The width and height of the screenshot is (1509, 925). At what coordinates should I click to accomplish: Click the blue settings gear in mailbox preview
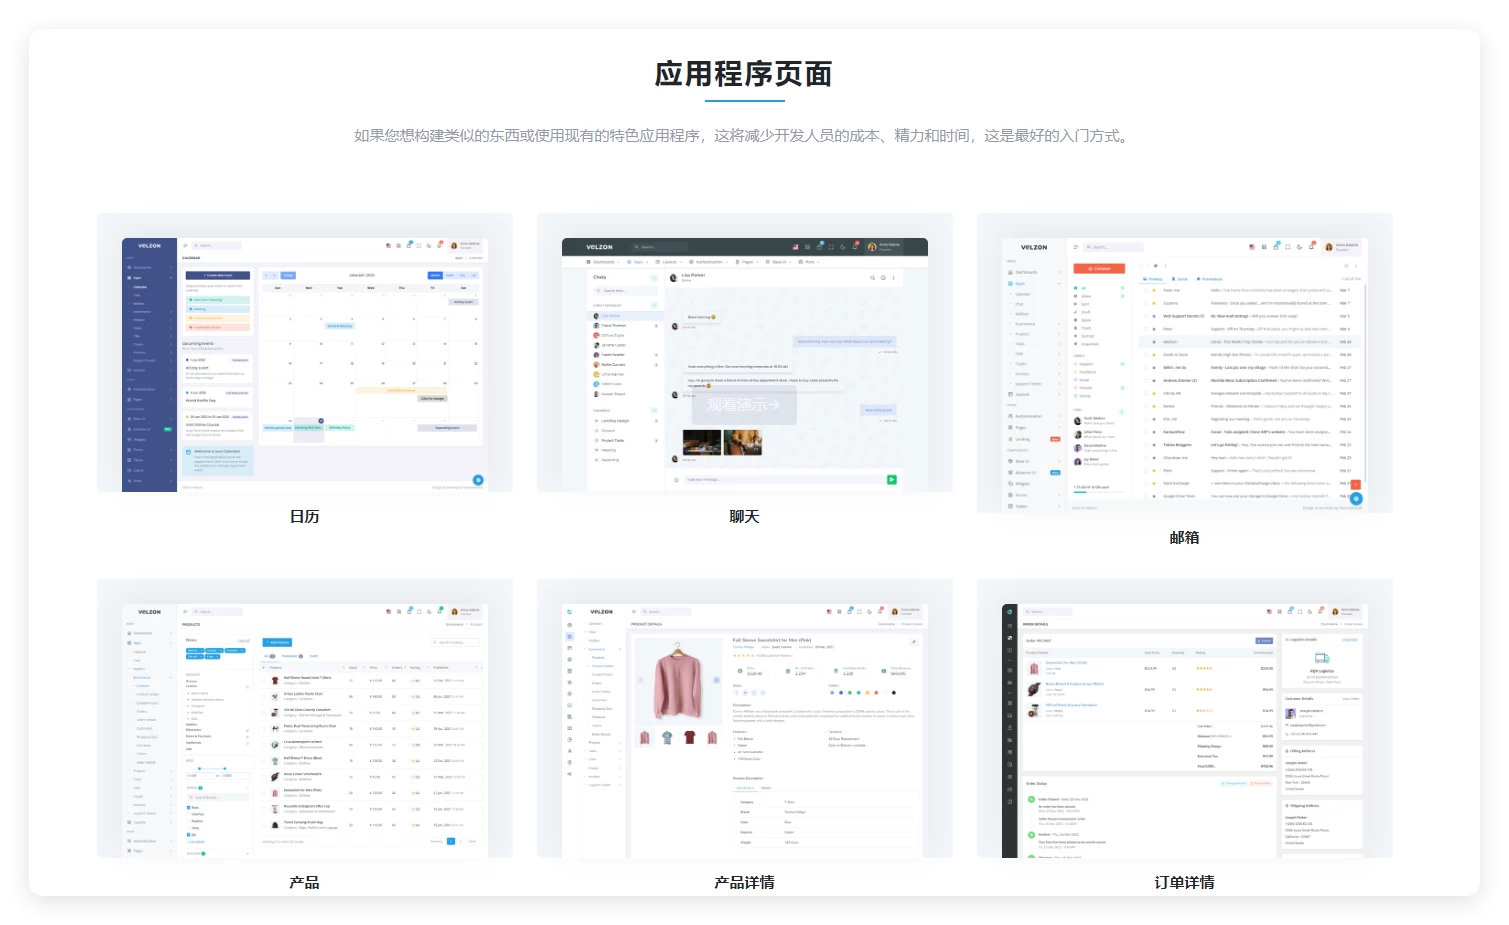click(1356, 498)
